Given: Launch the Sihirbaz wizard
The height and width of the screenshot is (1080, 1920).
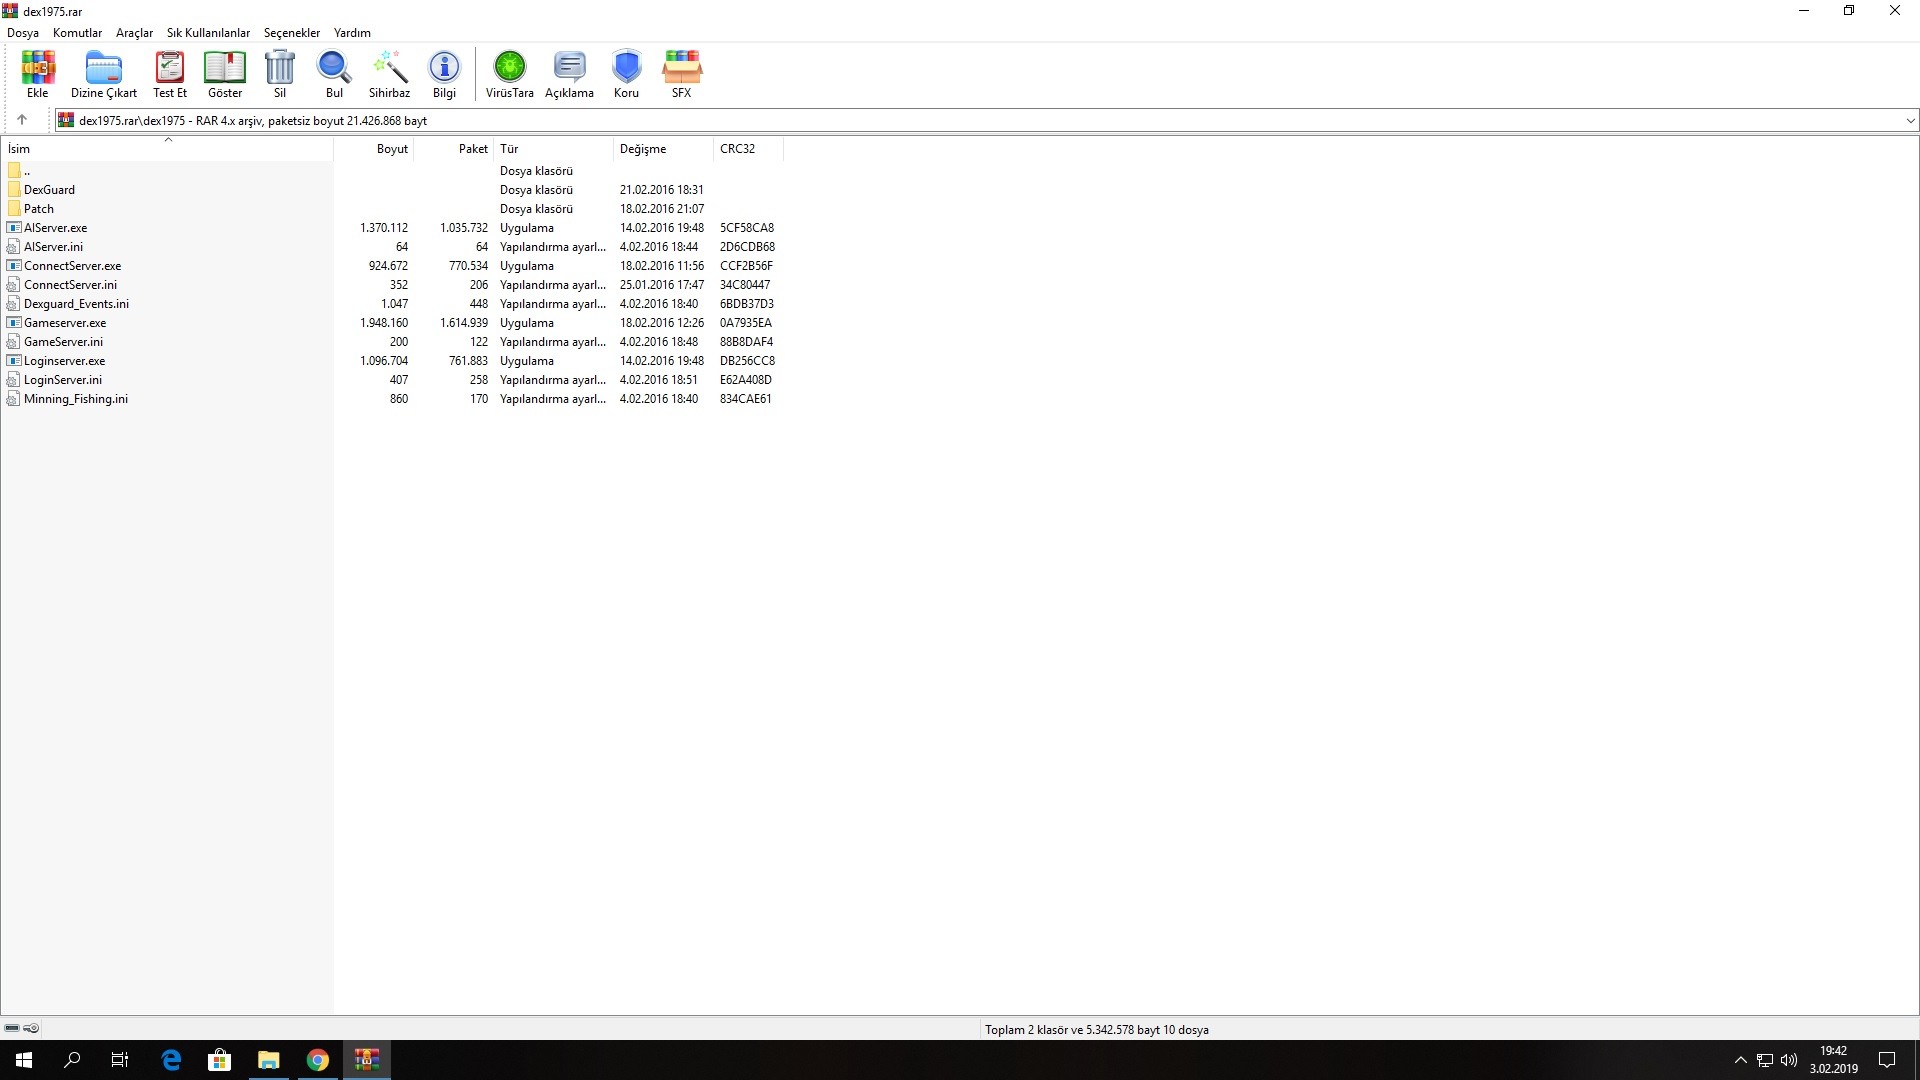Looking at the screenshot, I should click(389, 74).
